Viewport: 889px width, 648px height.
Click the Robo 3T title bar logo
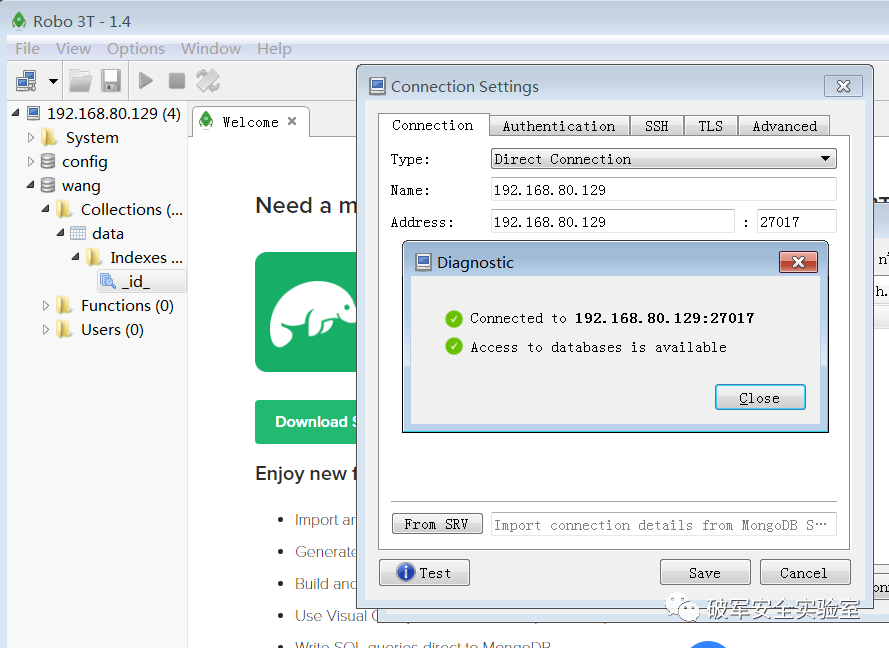19,21
